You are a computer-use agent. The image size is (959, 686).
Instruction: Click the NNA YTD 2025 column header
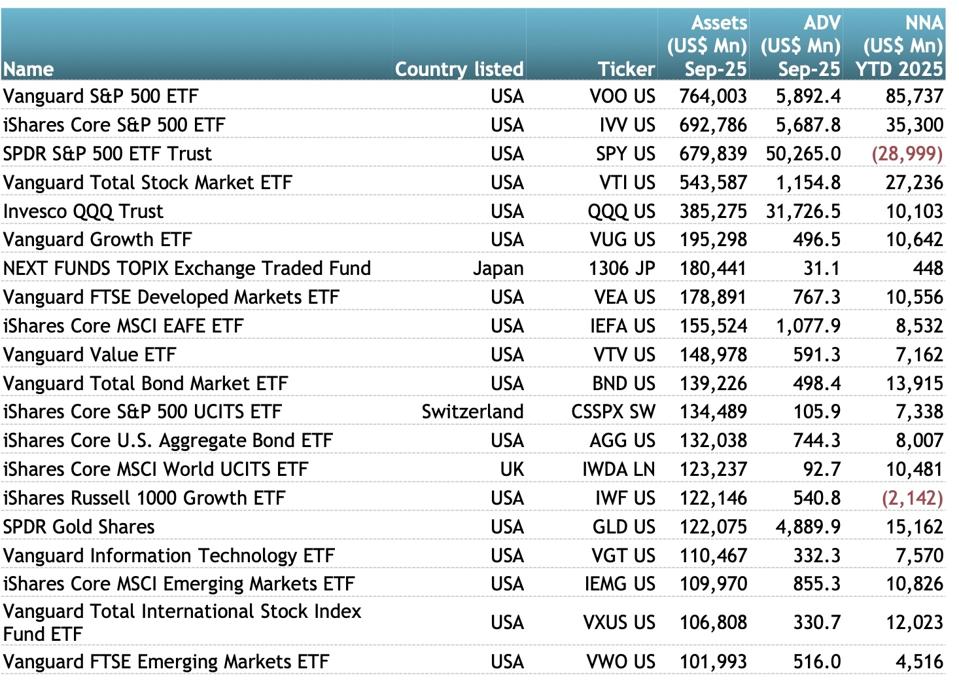tap(898, 46)
